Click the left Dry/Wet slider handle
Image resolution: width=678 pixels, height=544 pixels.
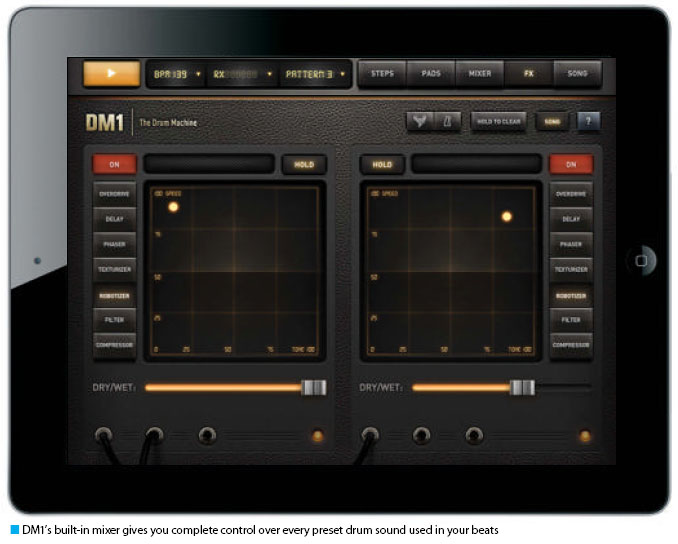(x=314, y=387)
